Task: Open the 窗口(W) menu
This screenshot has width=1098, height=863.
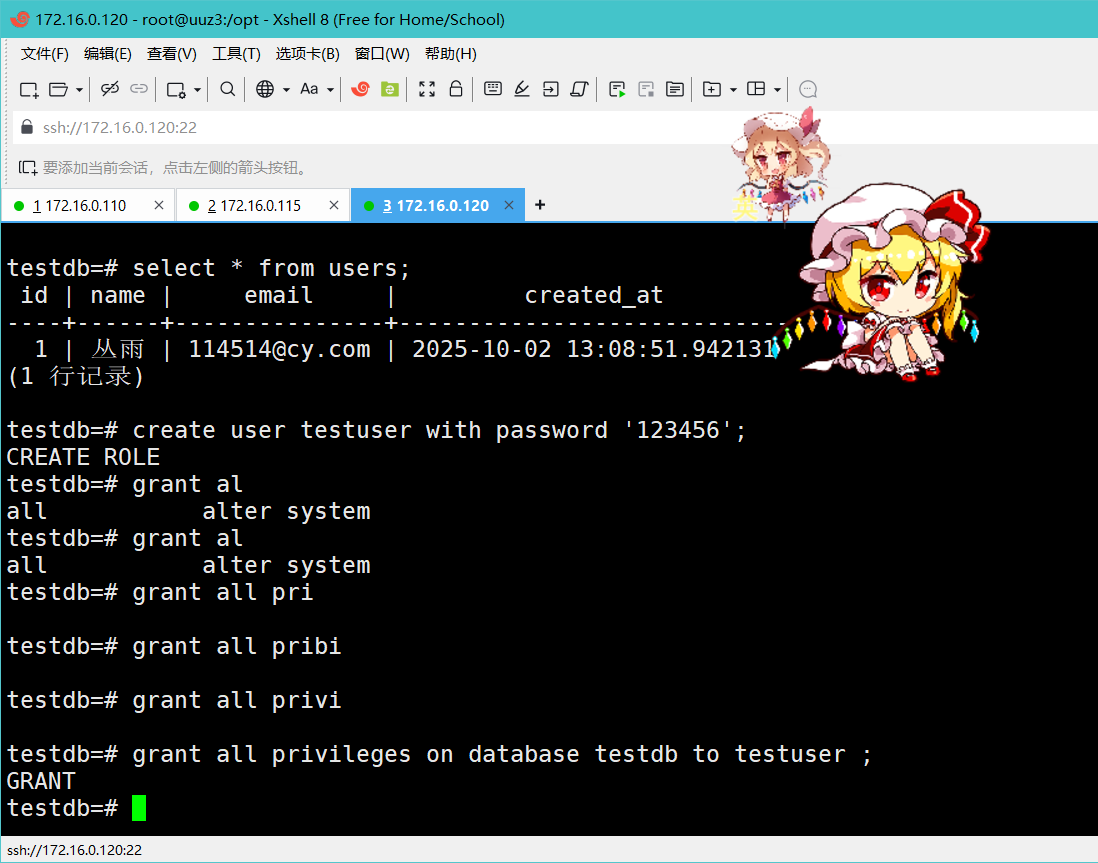Action: pyautogui.click(x=382, y=54)
